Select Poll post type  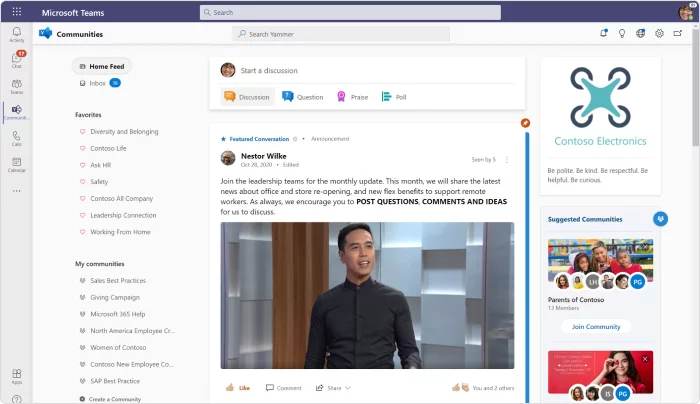pyautogui.click(x=394, y=97)
